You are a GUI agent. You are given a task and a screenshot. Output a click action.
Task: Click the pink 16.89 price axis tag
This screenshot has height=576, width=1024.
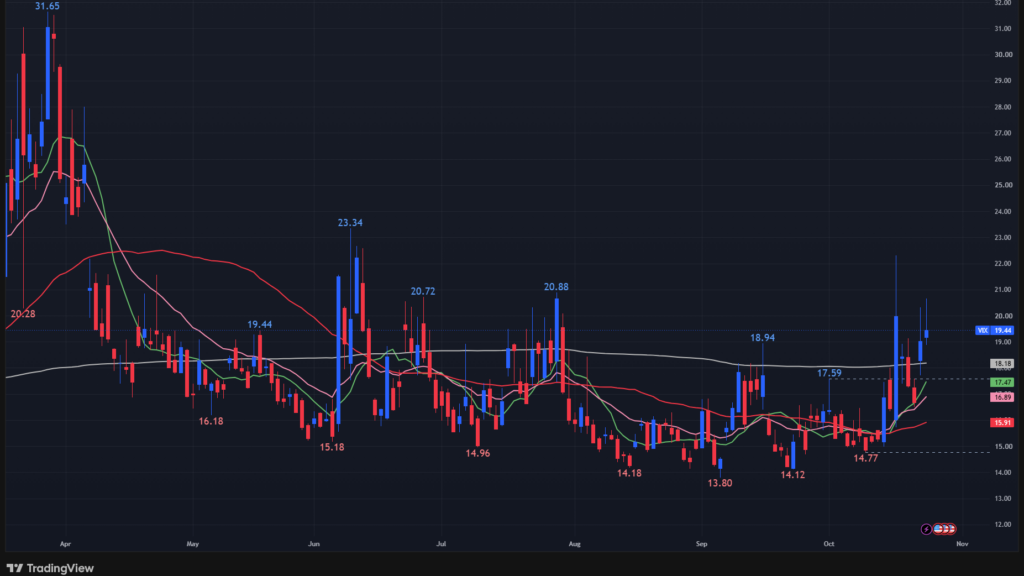1002,397
